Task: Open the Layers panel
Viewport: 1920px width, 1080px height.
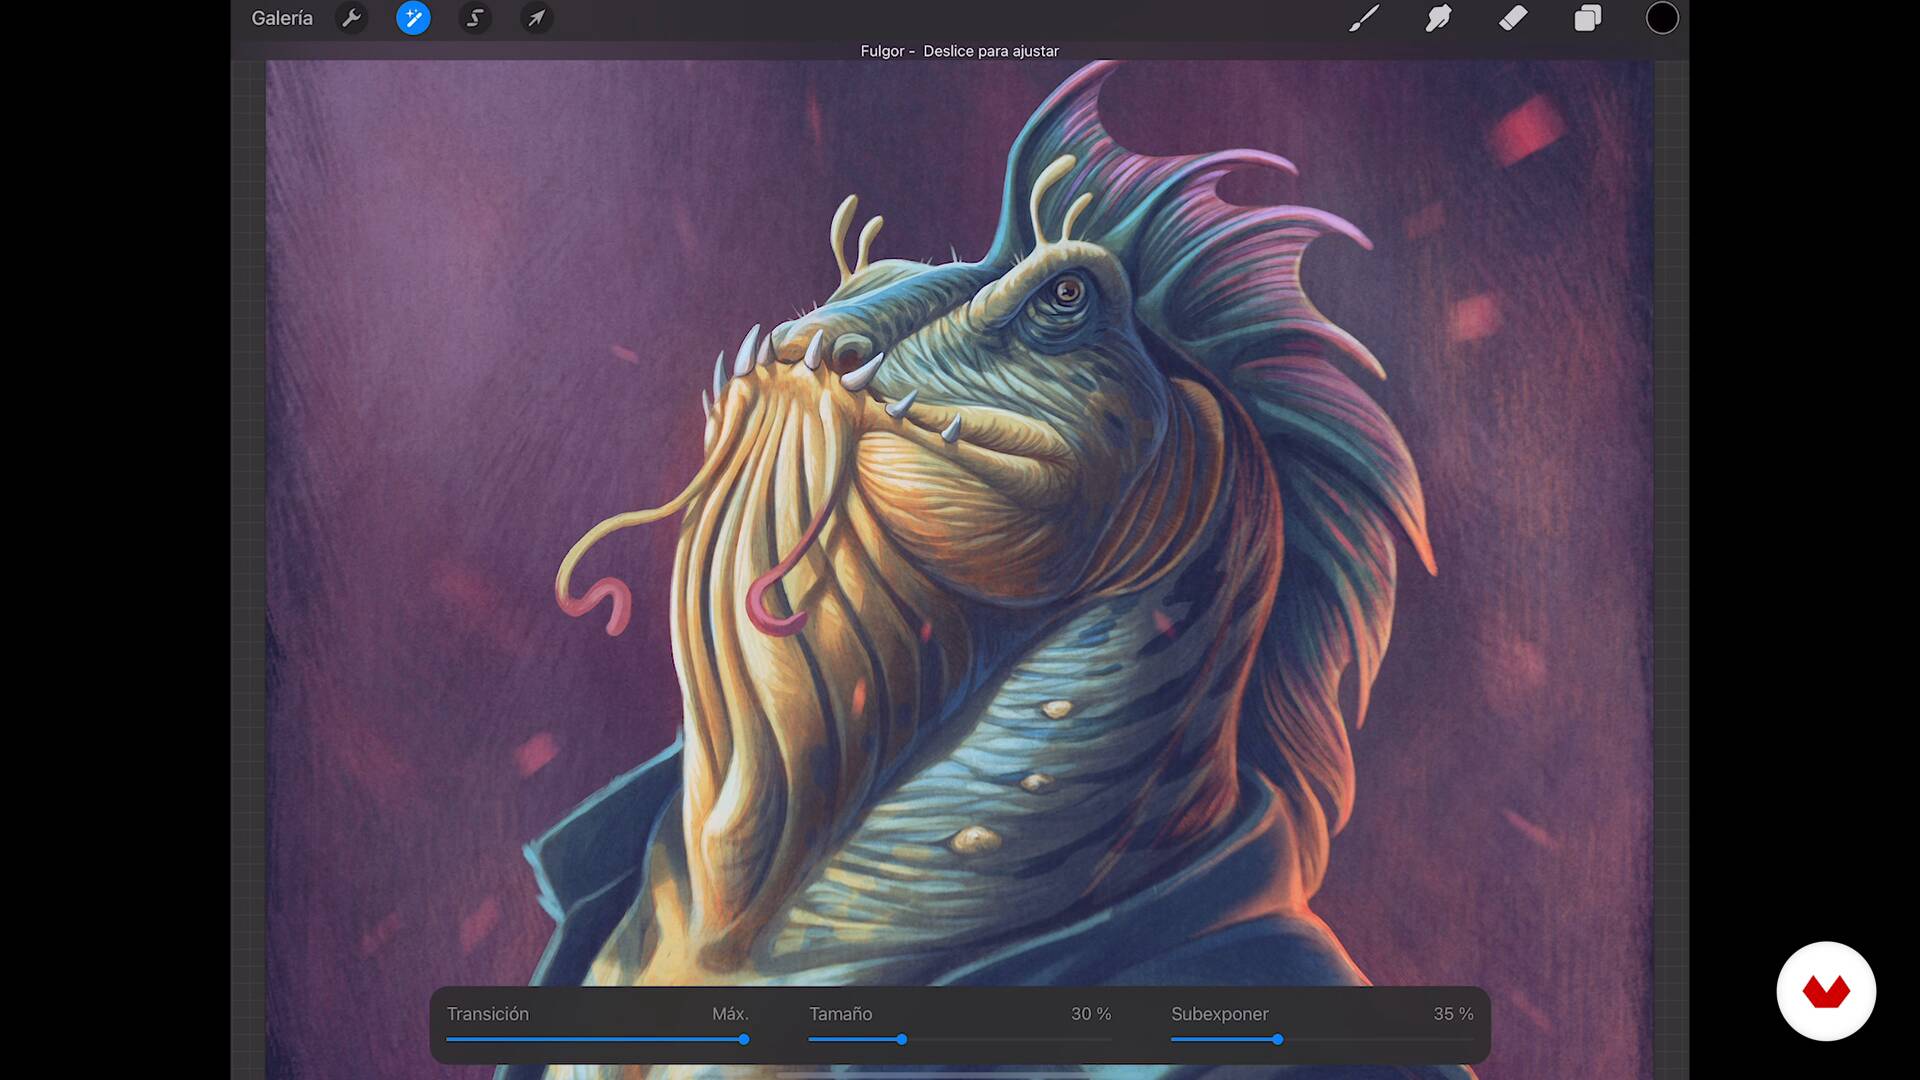Action: coord(1588,18)
